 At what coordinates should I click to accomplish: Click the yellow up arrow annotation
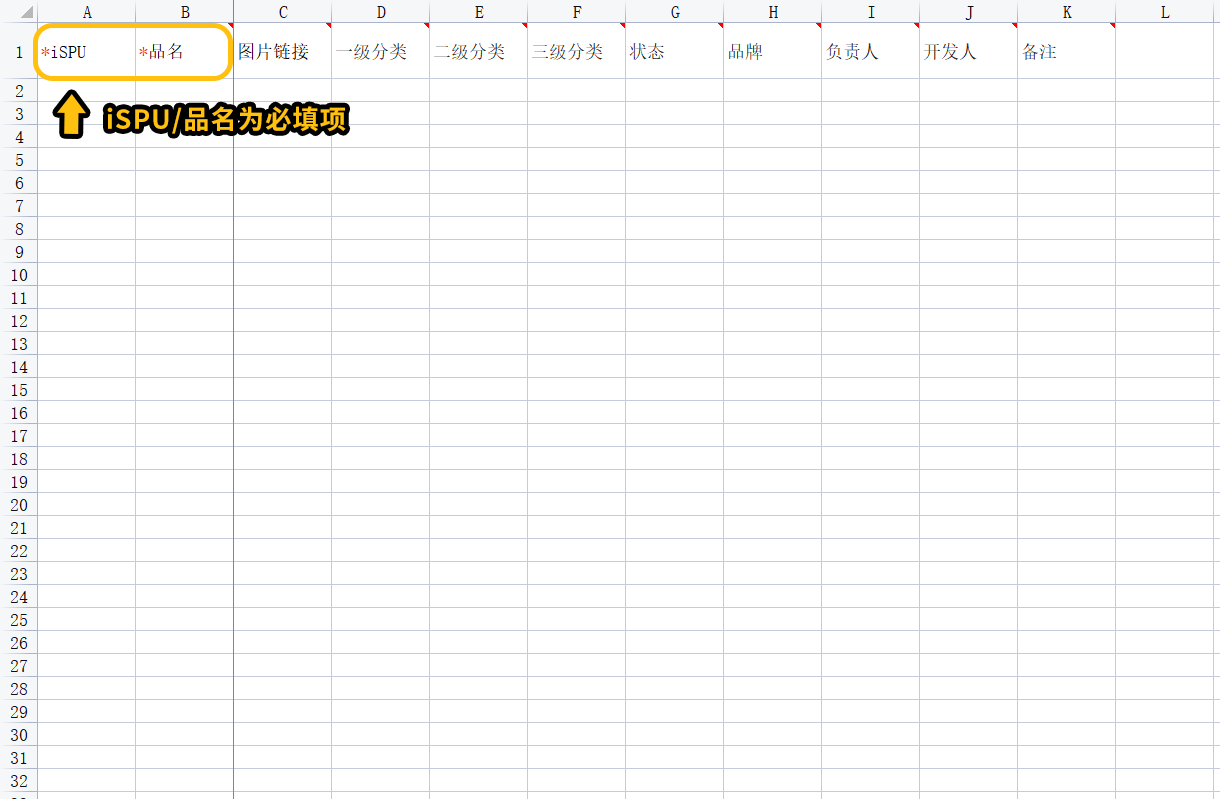tap(70, 115)
